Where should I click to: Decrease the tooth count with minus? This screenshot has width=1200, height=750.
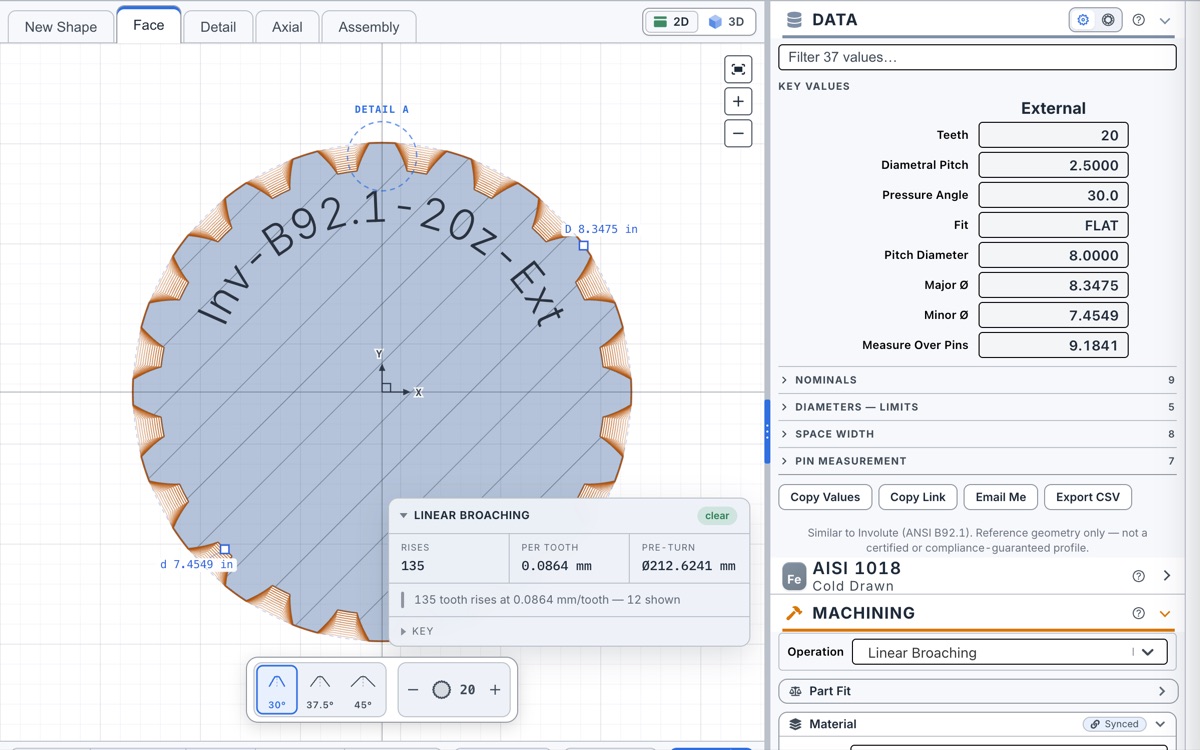click(x=413, y=690)
